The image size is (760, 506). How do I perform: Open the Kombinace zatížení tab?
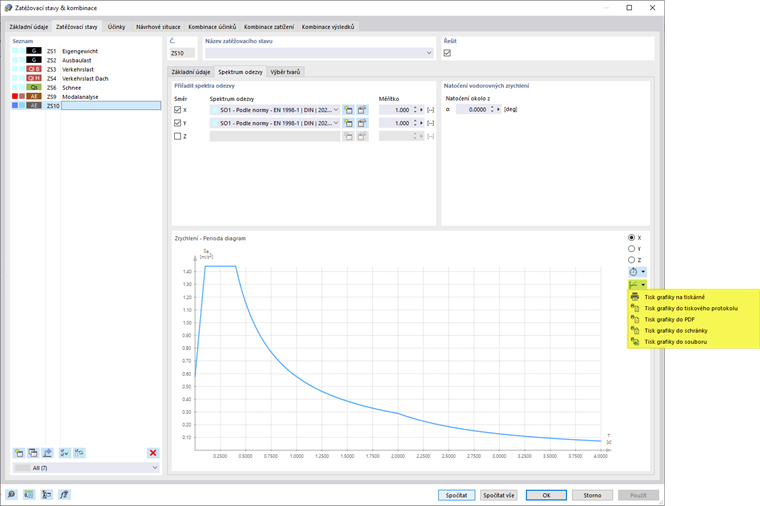coord(269,27)
